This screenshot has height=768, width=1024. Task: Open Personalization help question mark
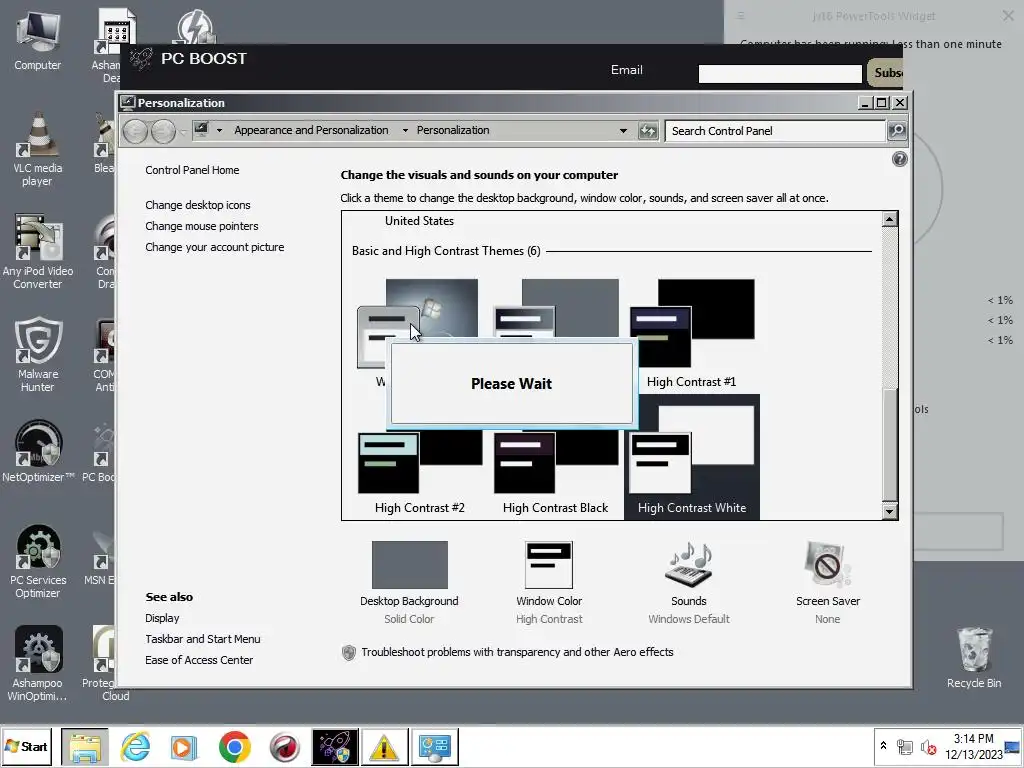pos(899,159)
